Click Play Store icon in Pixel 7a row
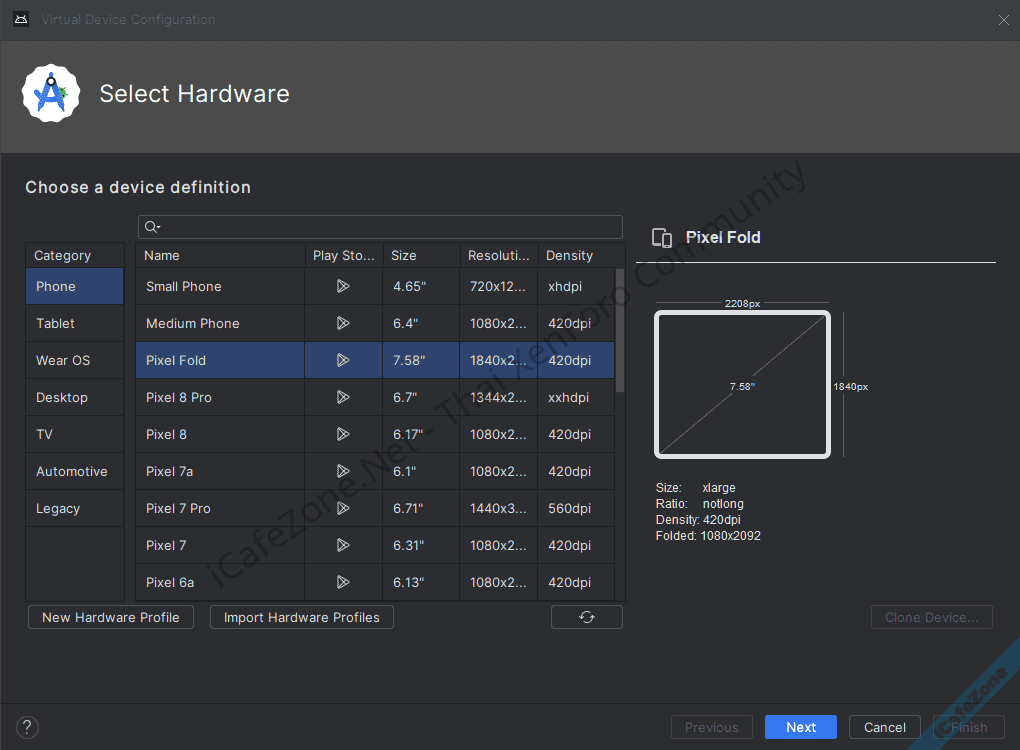 pyautogui.click(x=343, y=471)
